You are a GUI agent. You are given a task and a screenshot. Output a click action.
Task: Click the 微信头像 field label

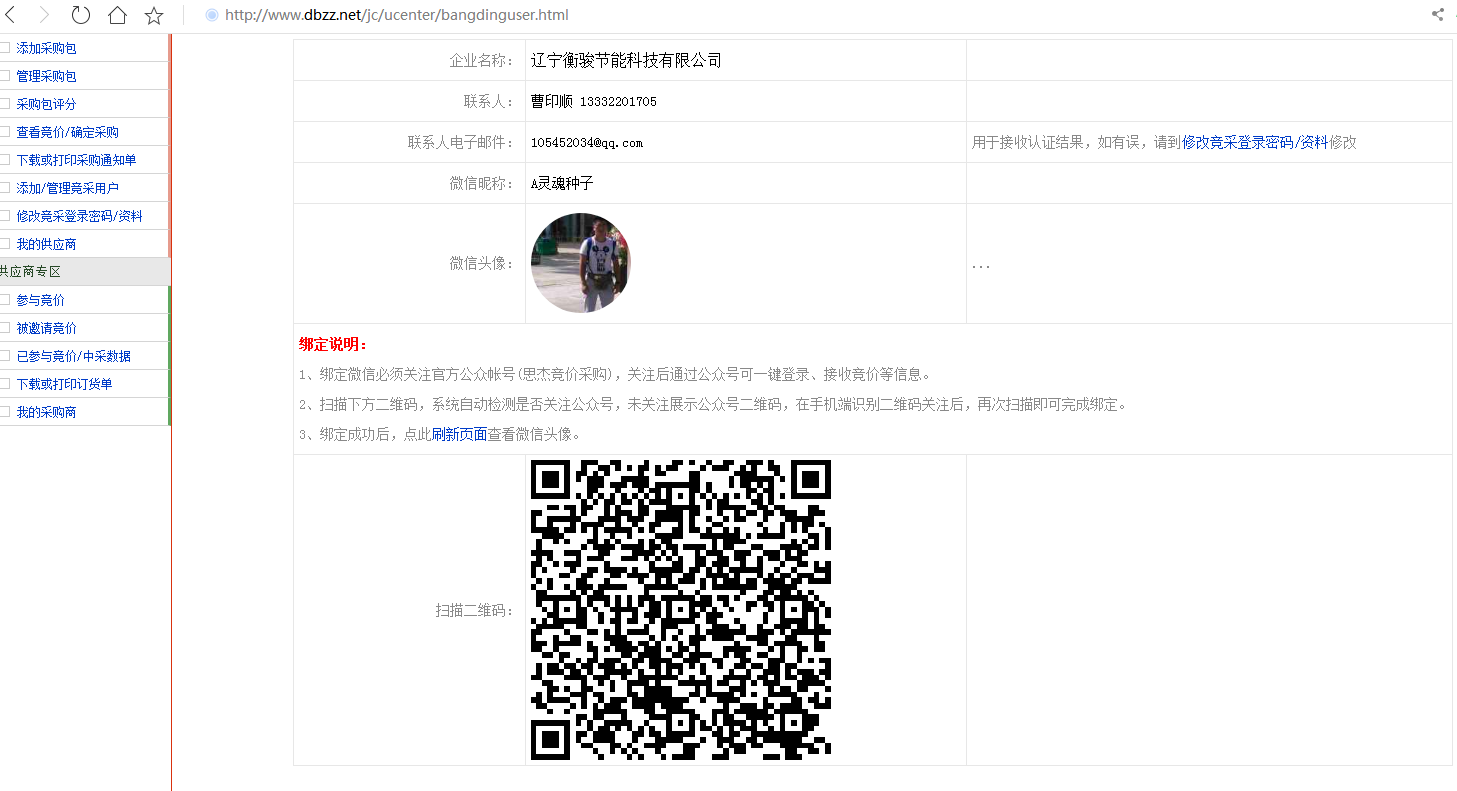(x=482, y=263)
